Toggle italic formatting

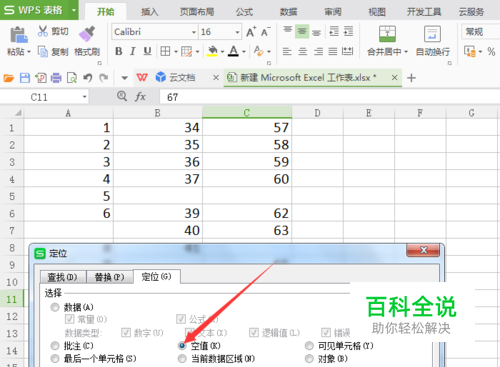(x=133, y=51)
